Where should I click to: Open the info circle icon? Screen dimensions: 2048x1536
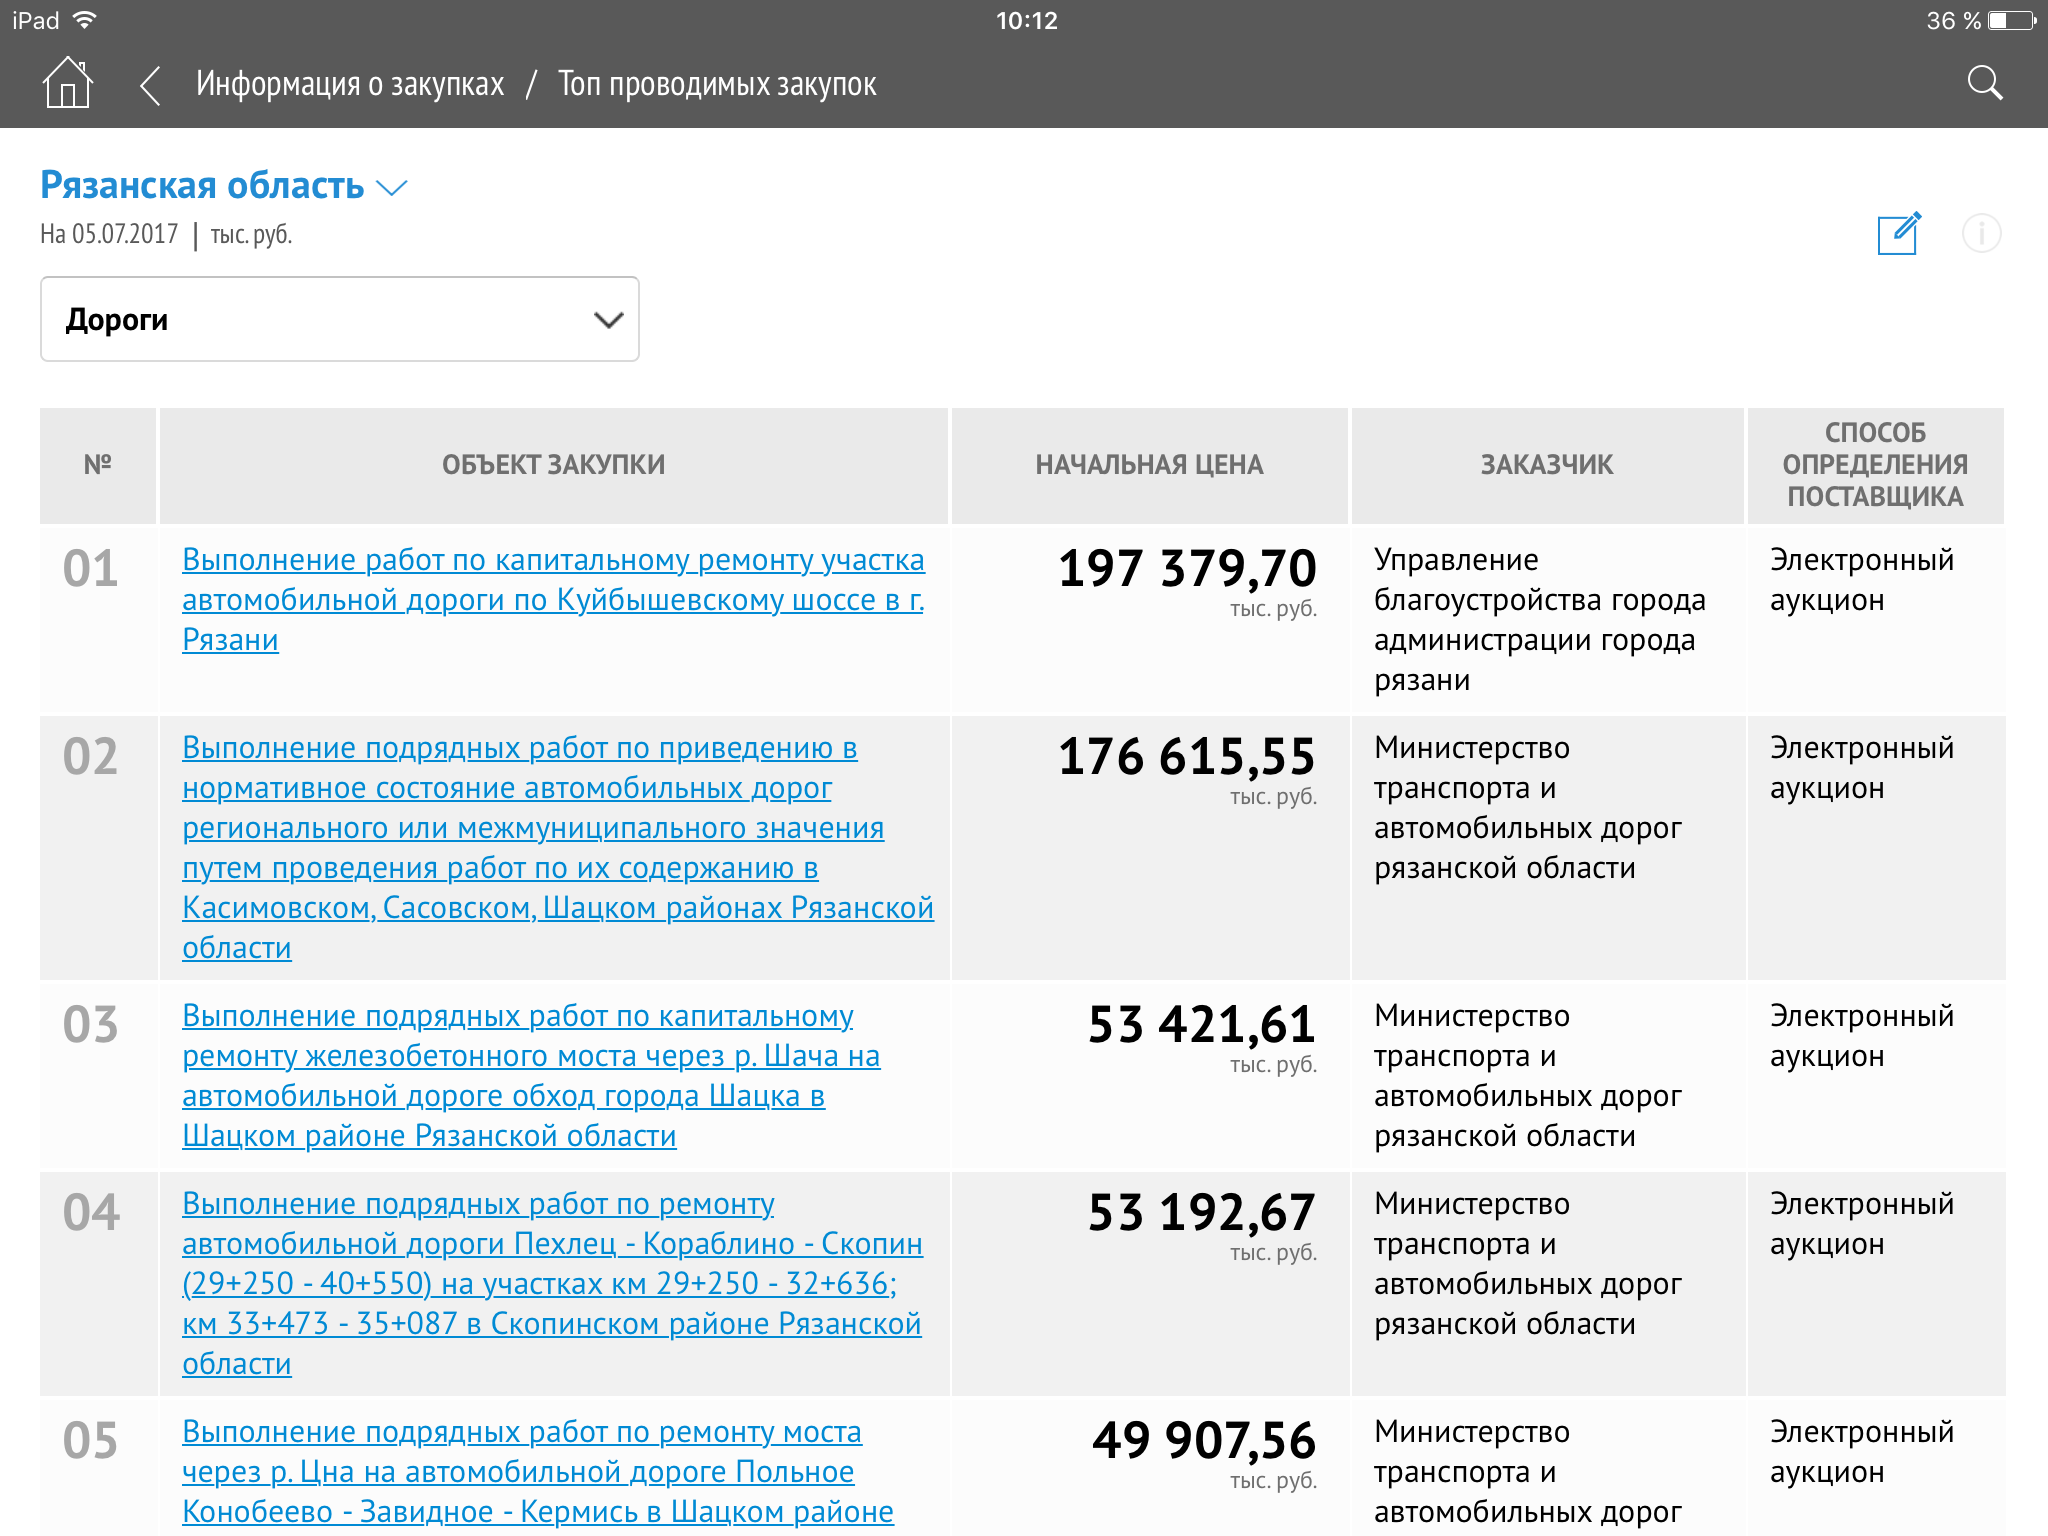click(x=1981, y=234)
